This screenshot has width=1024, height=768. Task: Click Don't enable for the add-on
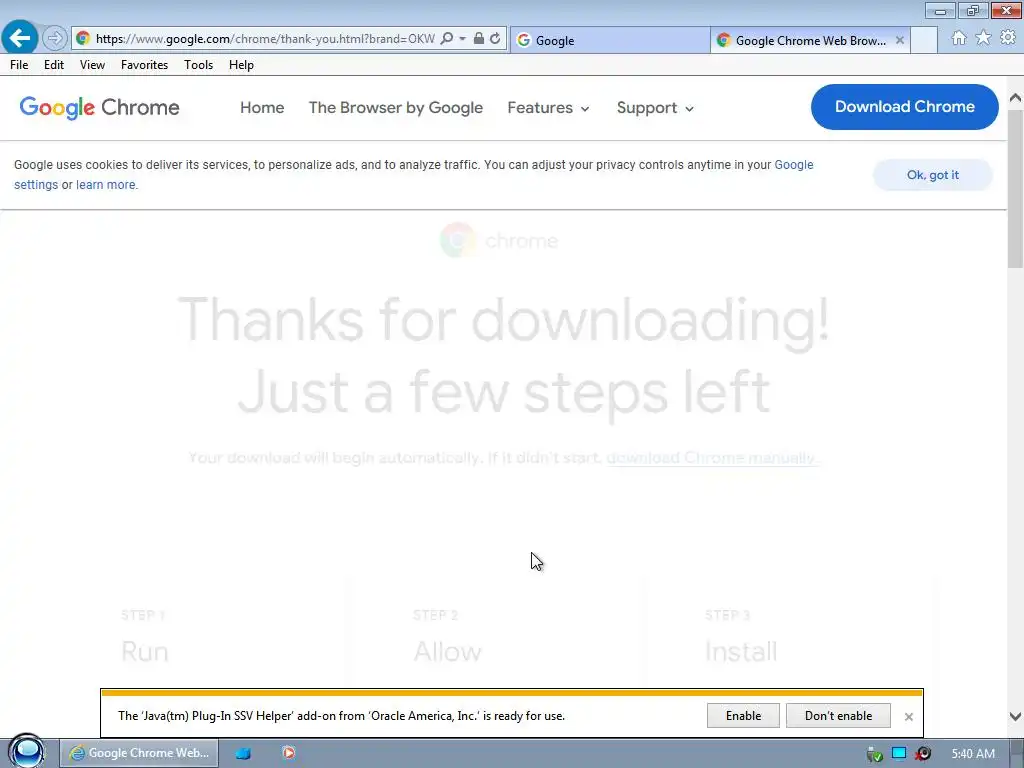pos(838,716)
